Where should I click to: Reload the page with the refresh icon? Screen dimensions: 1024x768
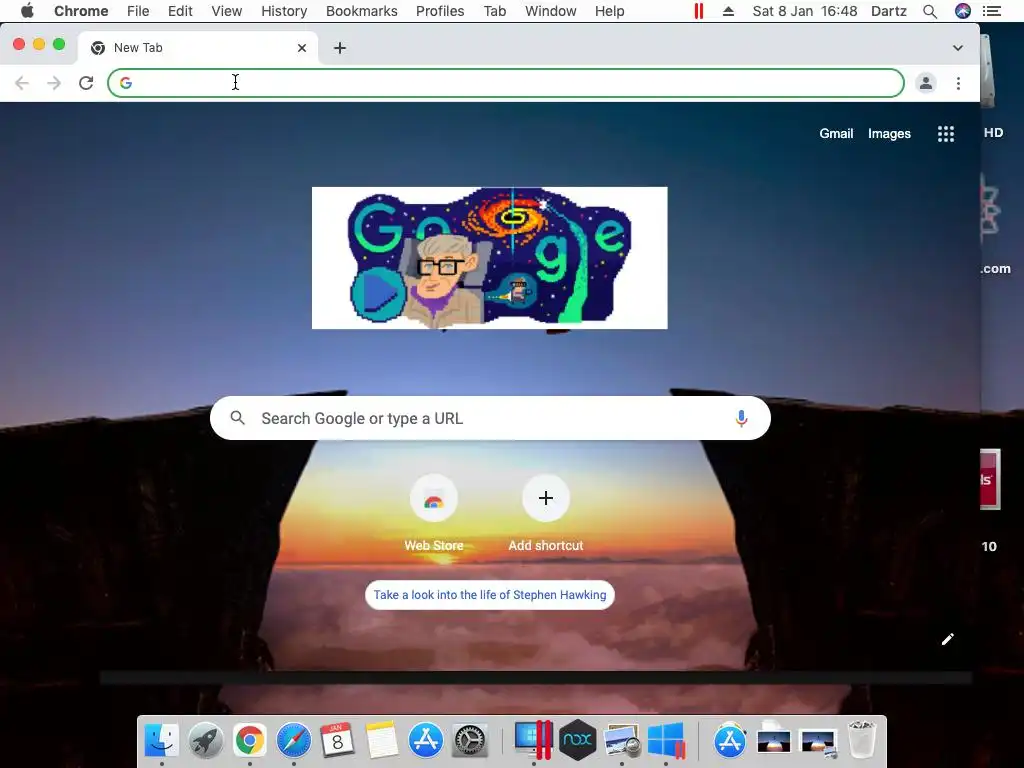86,83
